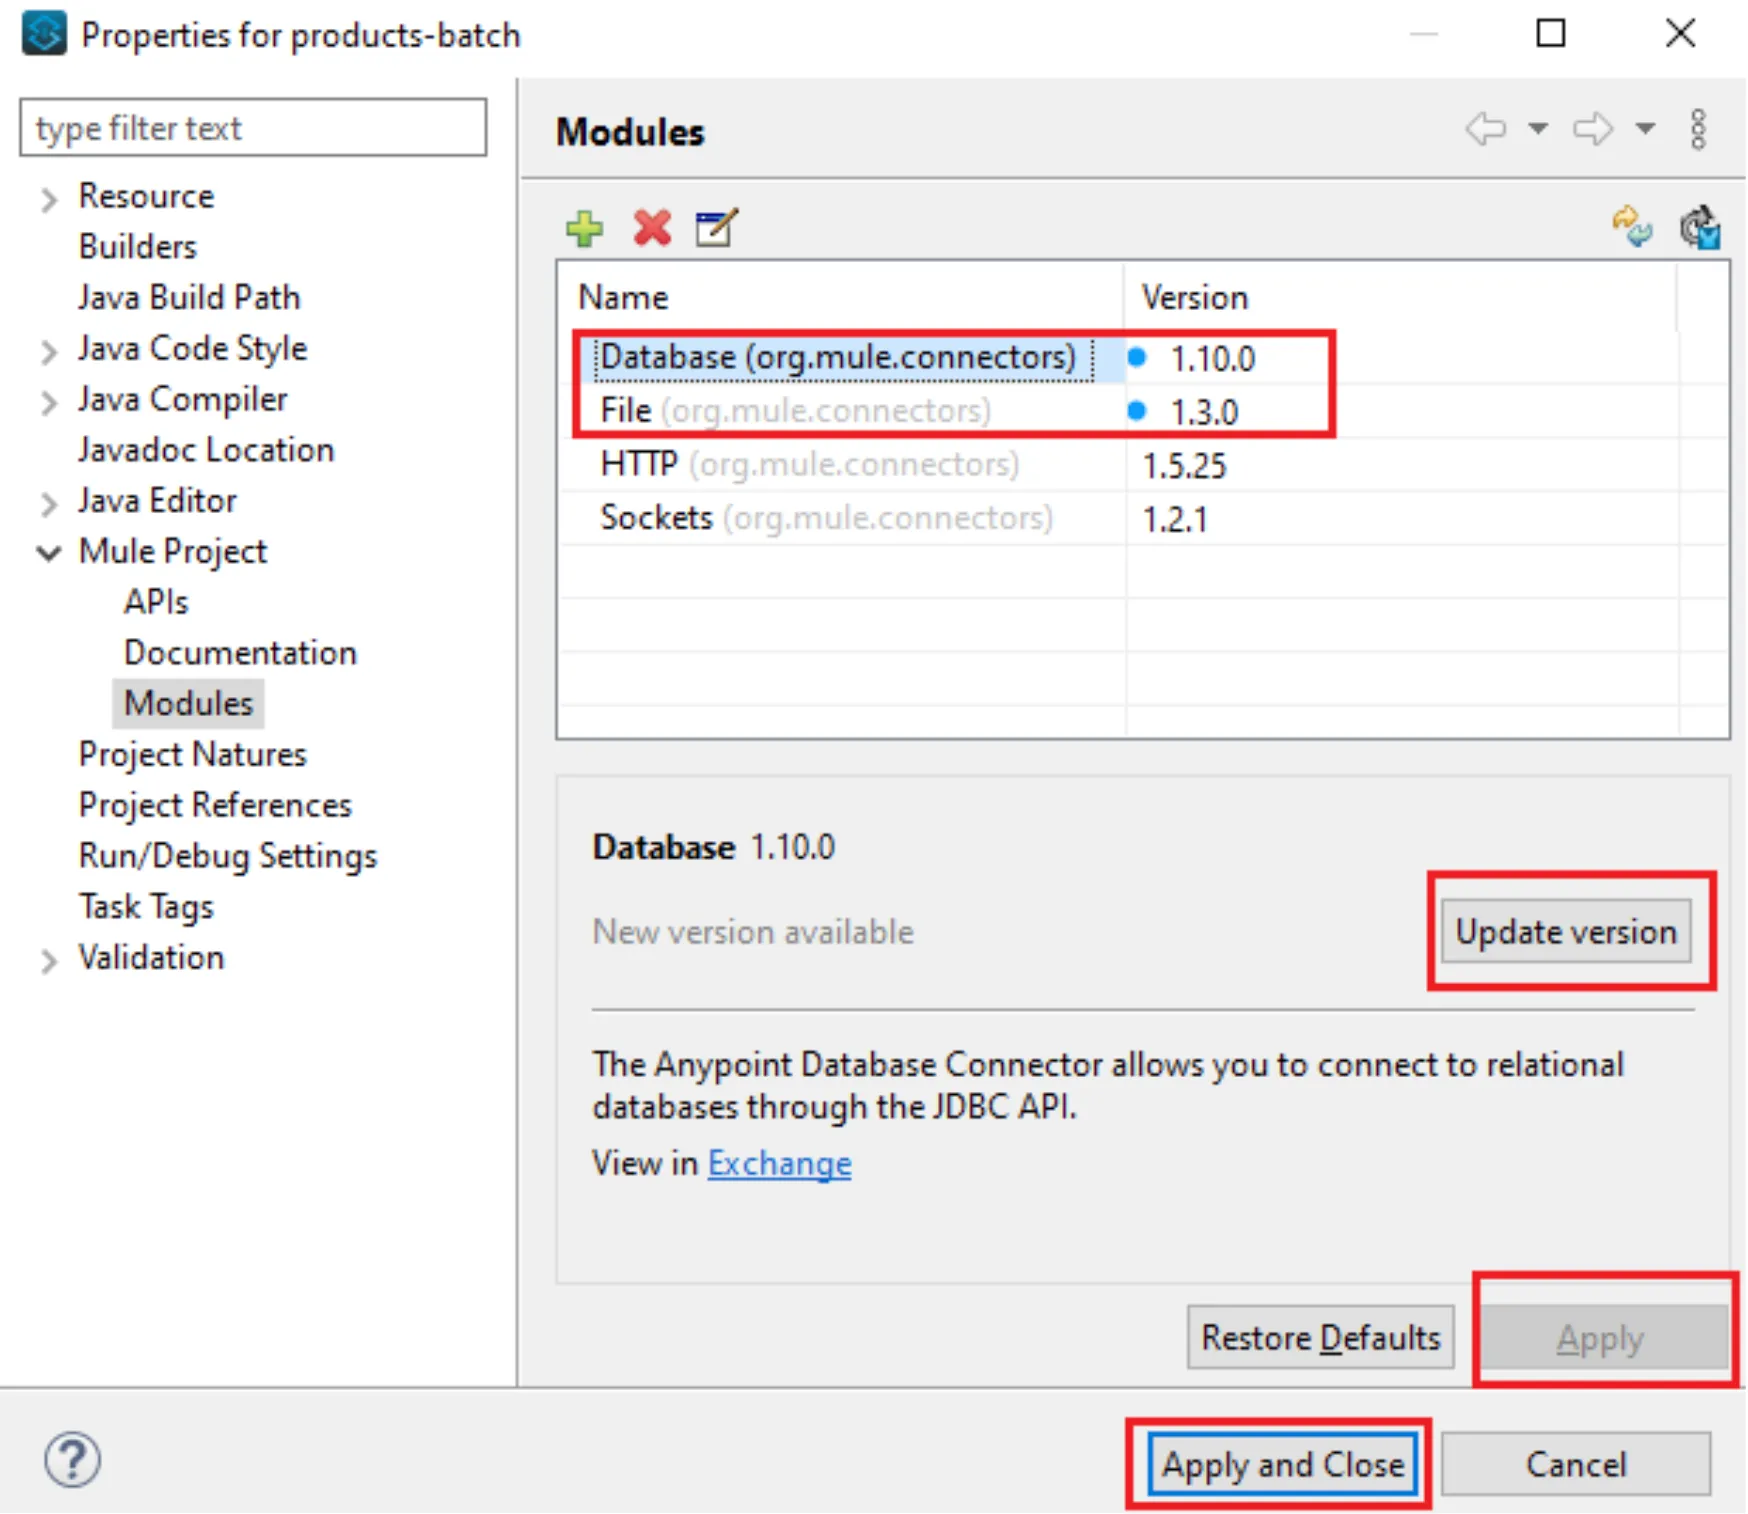
Task: Click the Edit module pencil icon
Action: pyautogui.click(x=717, y=228)
